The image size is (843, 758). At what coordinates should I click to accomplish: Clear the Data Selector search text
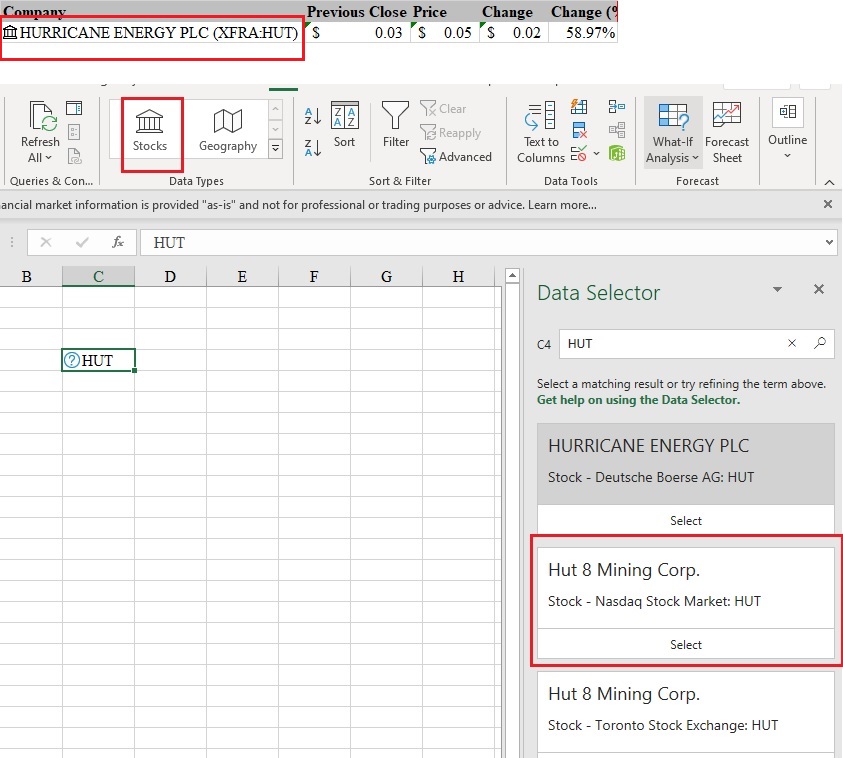pos(792,343)
